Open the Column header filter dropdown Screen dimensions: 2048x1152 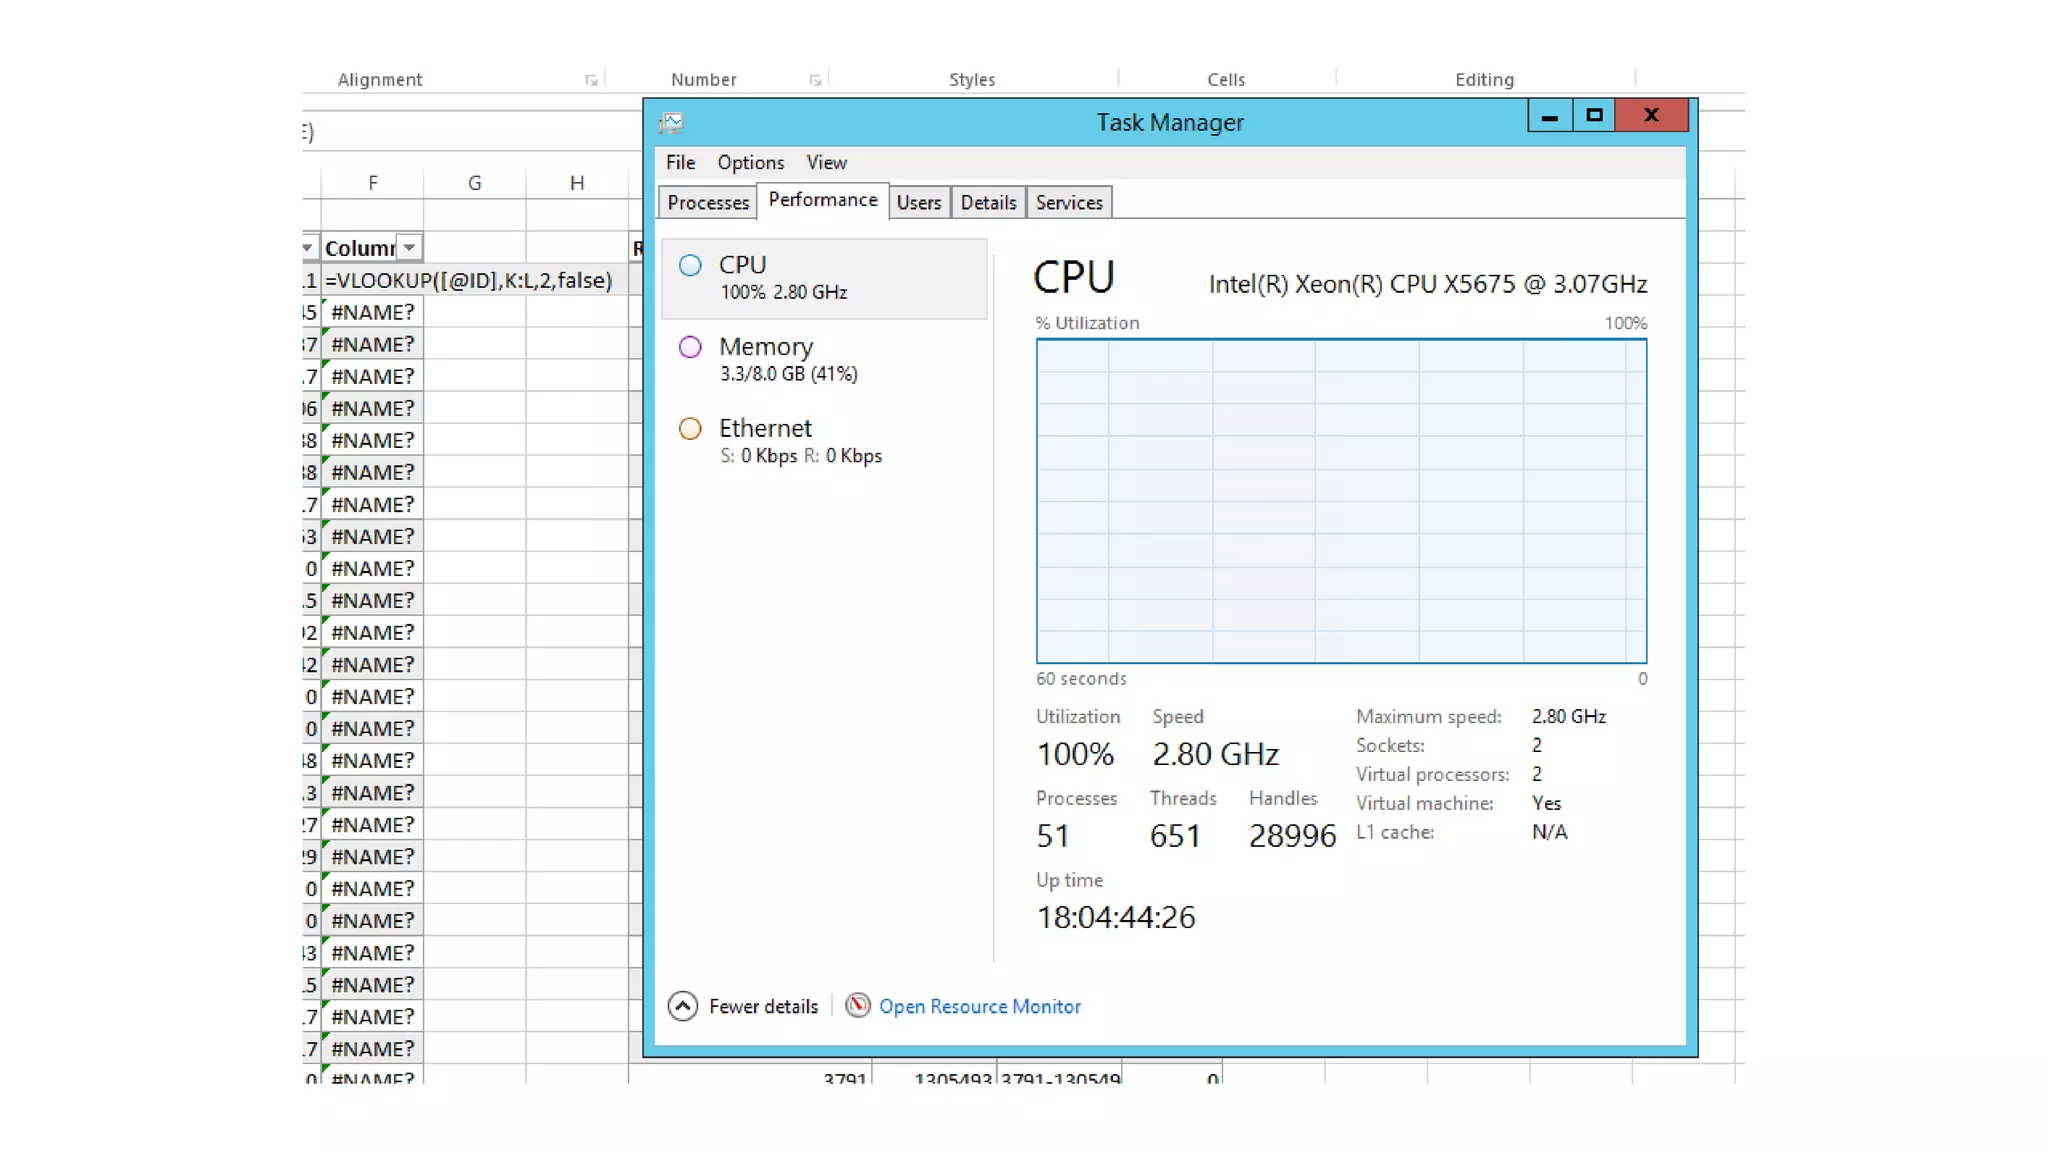(409, 247)
